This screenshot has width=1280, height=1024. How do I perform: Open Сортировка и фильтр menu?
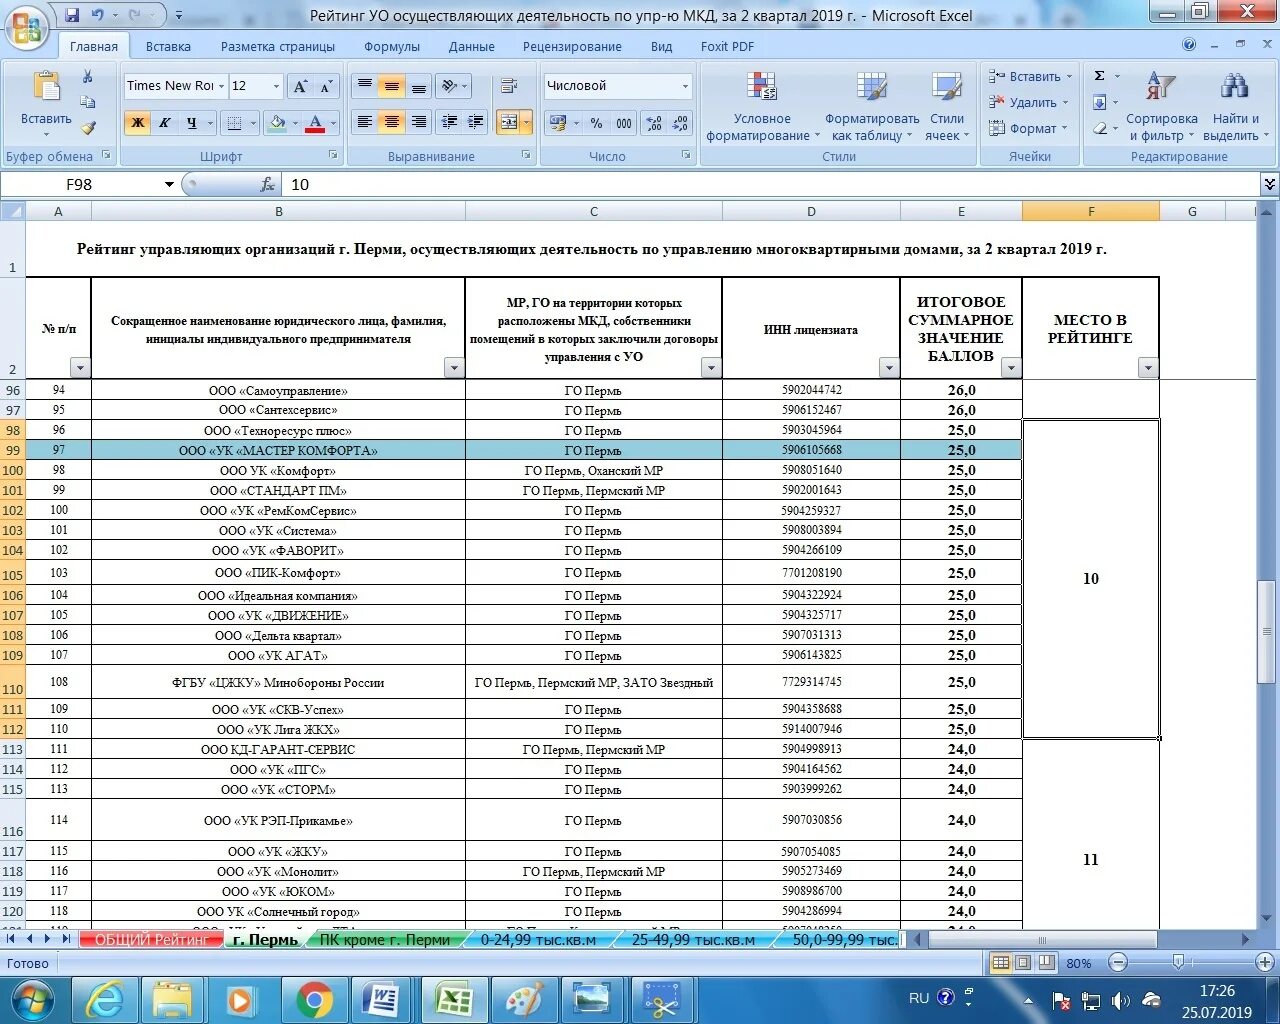coord(1161,106)
